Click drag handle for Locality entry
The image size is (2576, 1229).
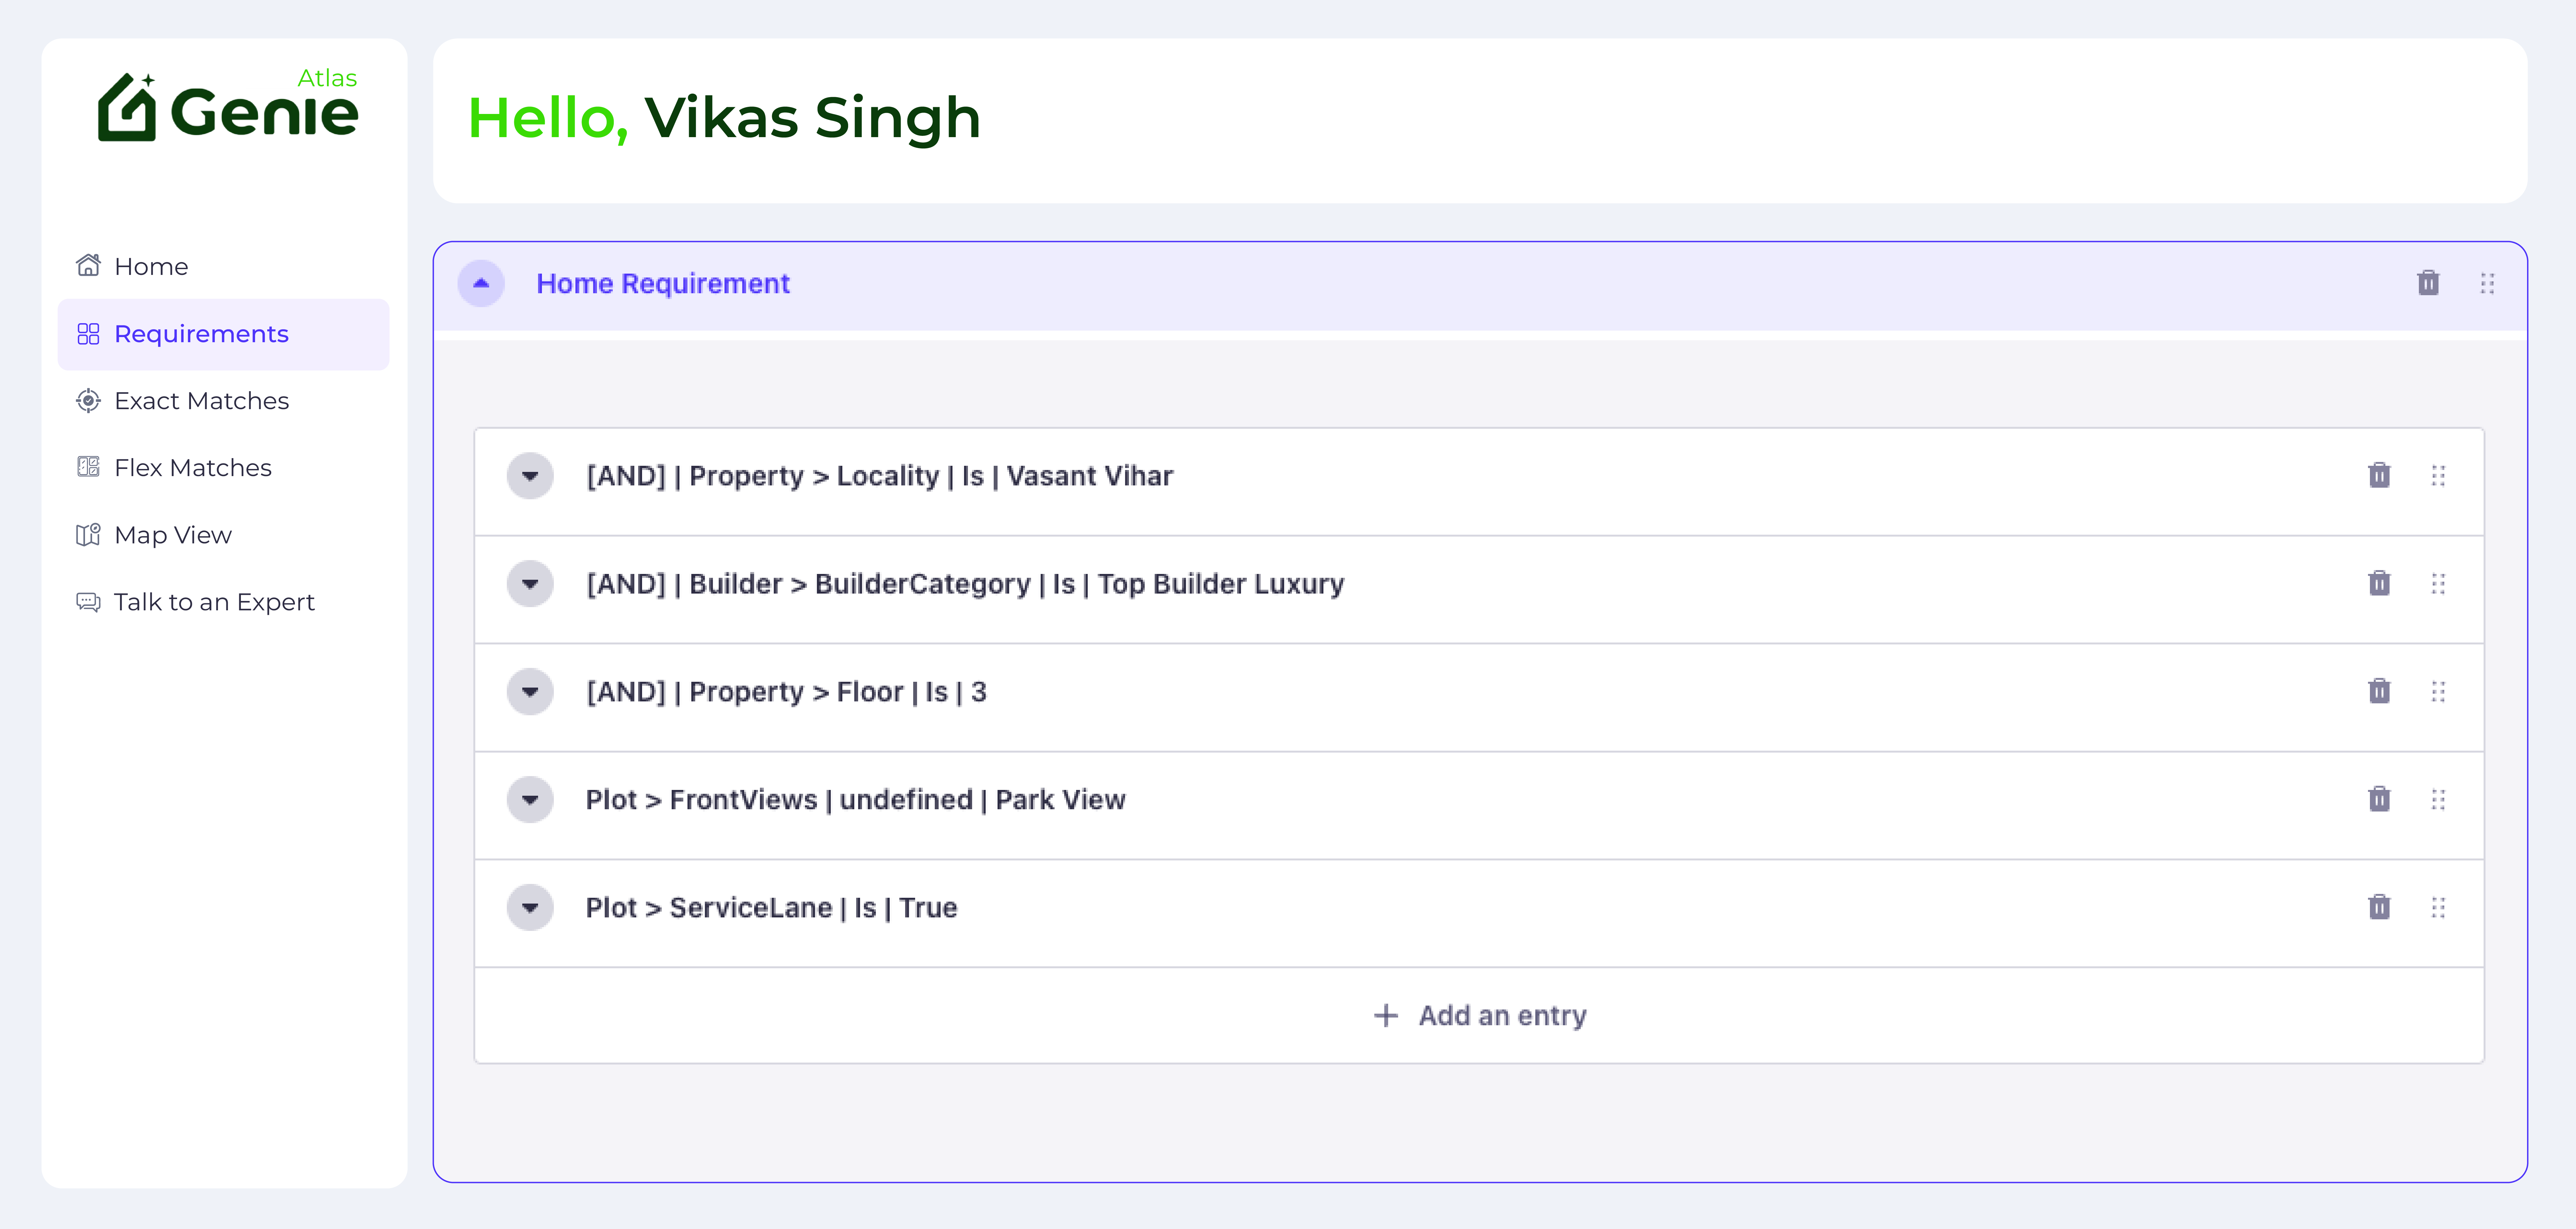point(2438,476)
